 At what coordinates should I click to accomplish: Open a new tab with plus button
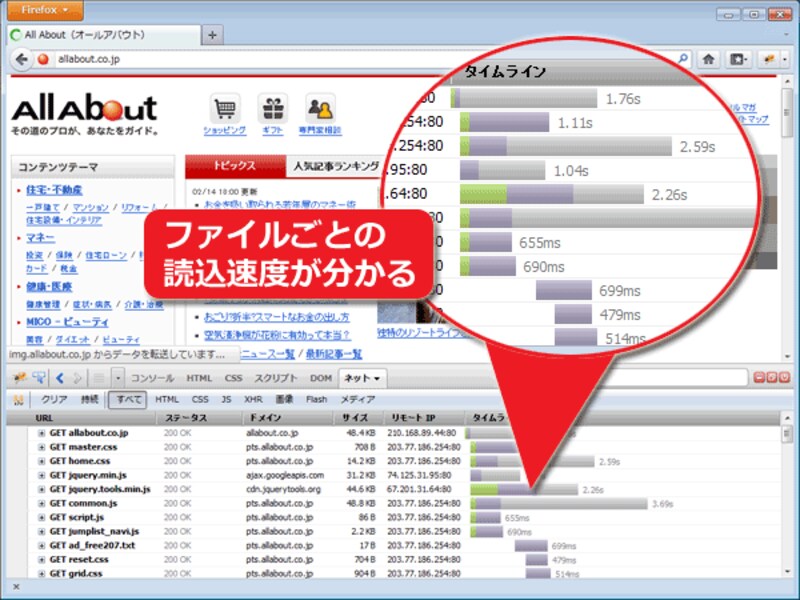212,35
